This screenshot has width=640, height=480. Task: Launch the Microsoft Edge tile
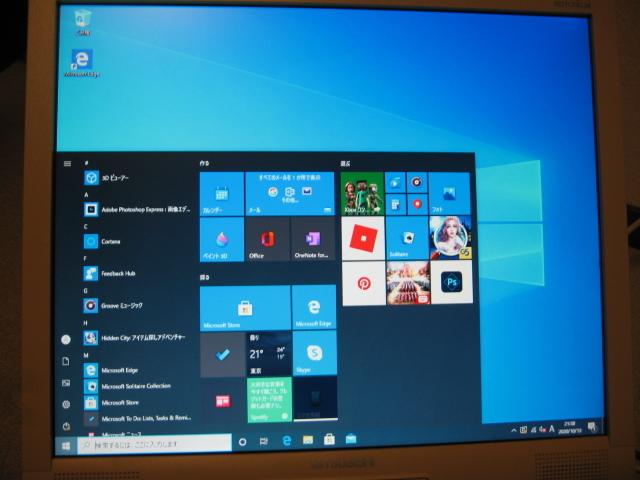(314, 307)
